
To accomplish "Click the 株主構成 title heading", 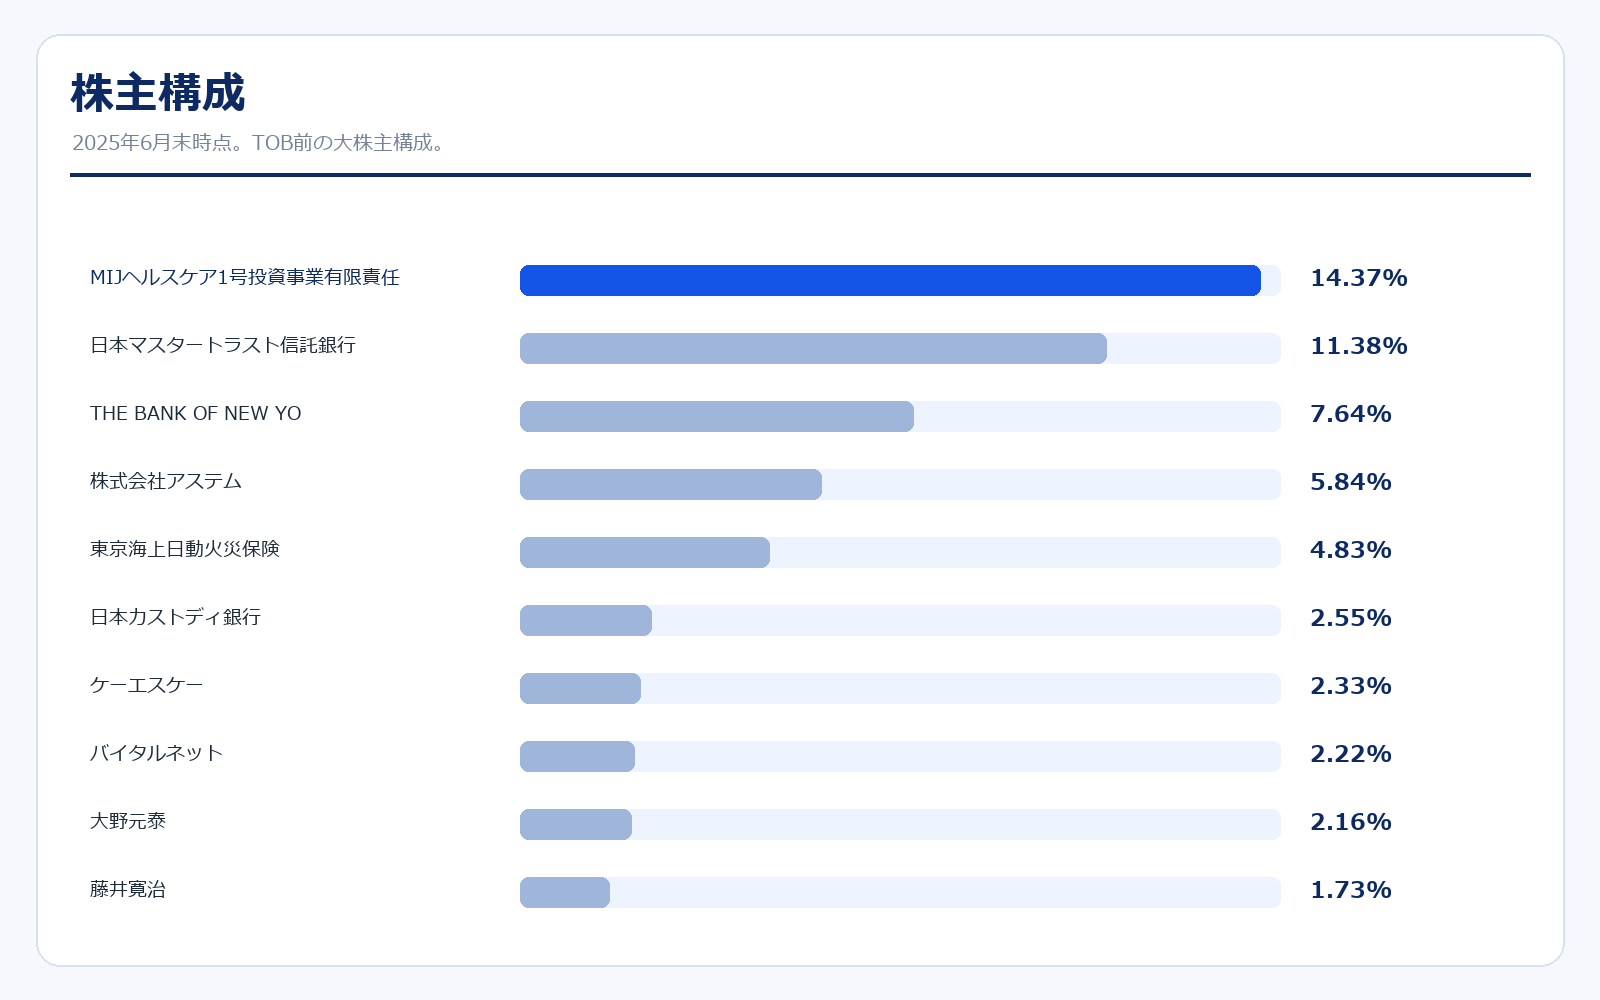I will (158, 93).
